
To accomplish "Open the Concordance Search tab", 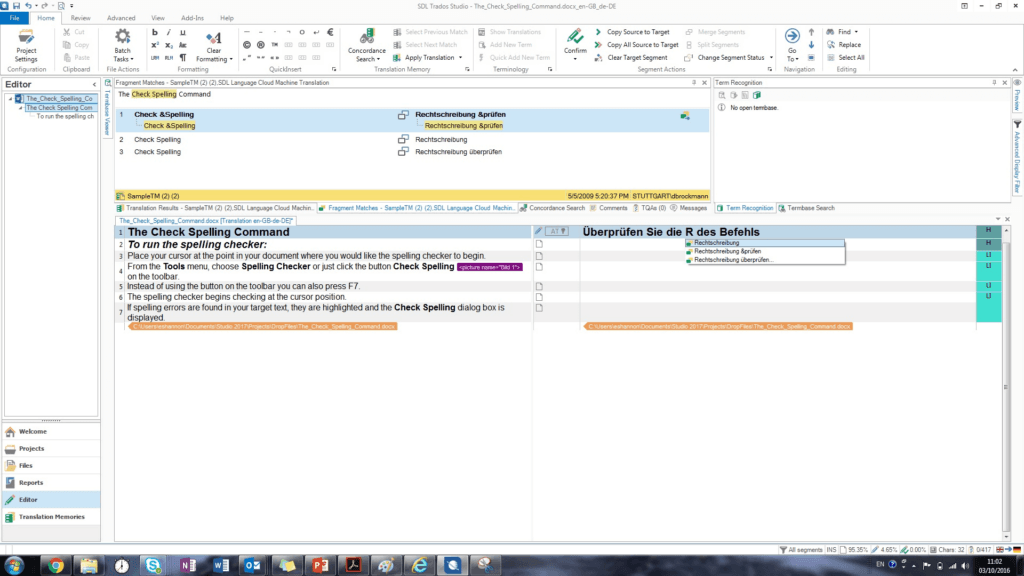I will (556, 208).
